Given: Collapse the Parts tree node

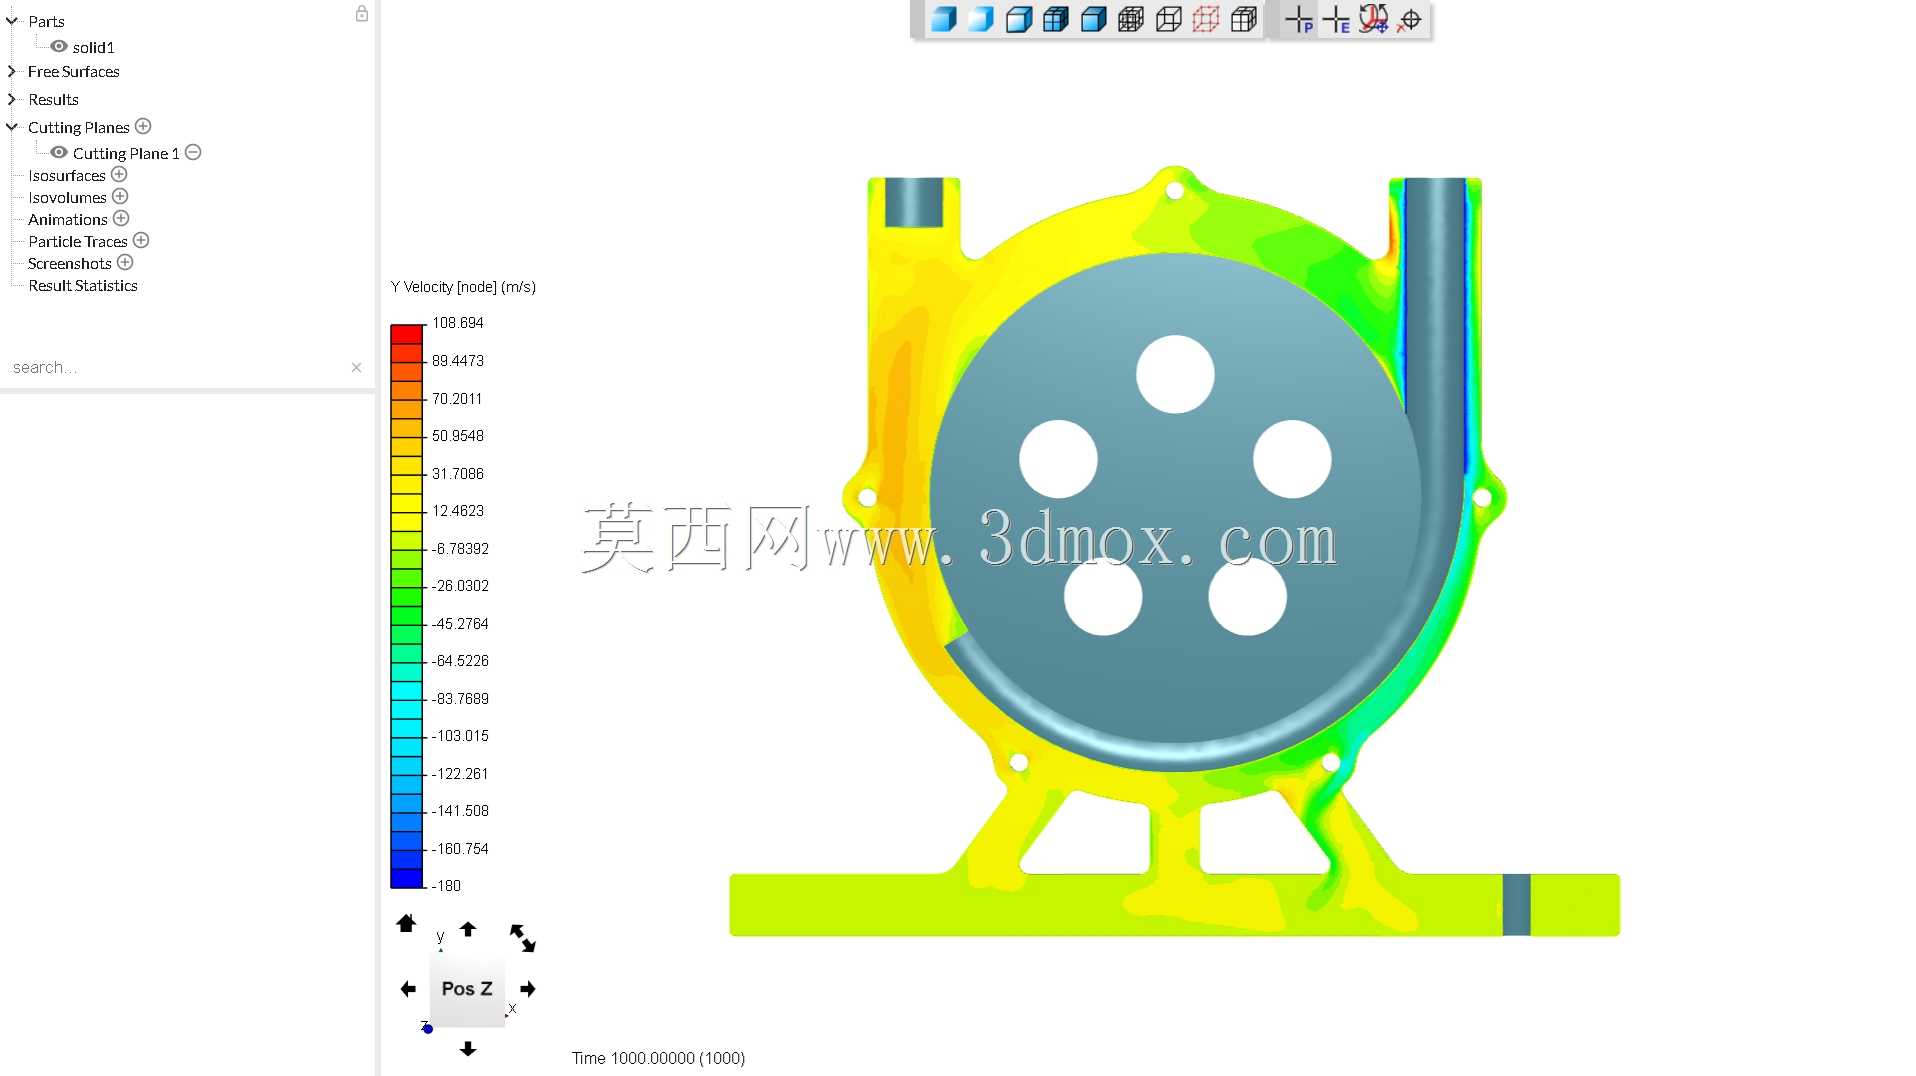Looking at the screenshot, I should click(x=12, y=20).
